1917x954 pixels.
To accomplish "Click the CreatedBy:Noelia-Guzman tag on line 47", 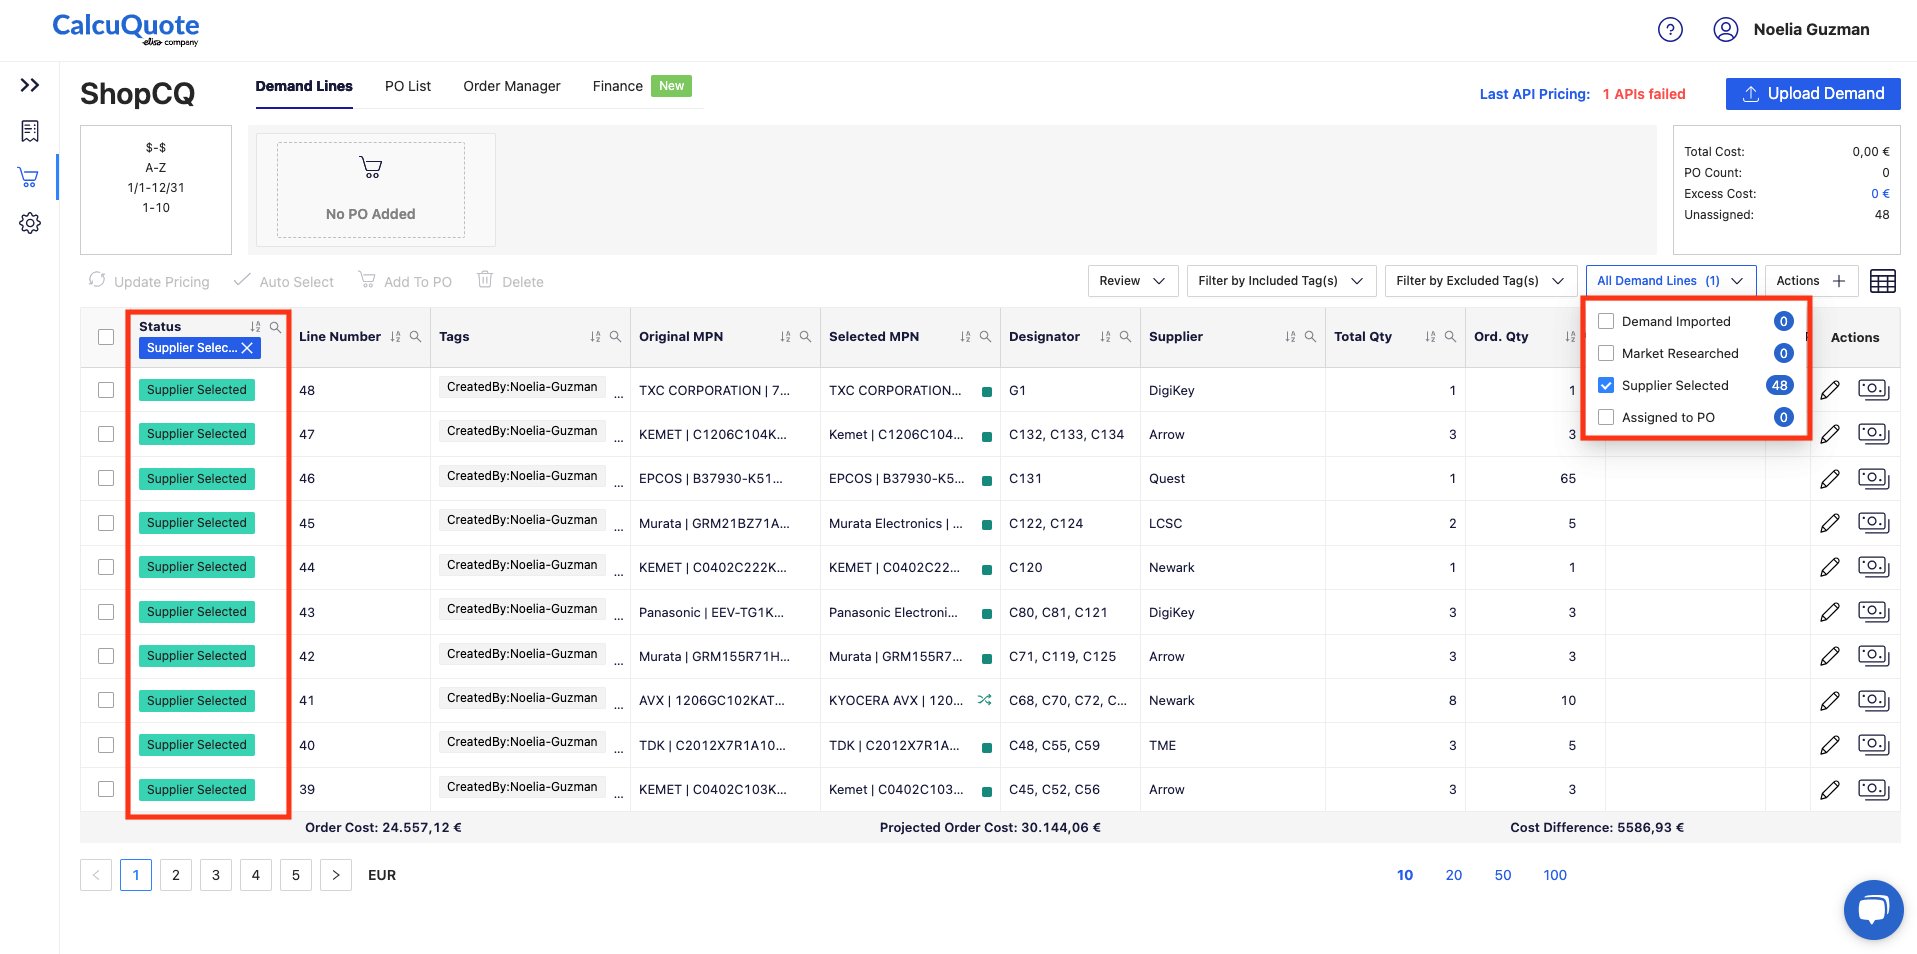I will click(x=522, y=431).
